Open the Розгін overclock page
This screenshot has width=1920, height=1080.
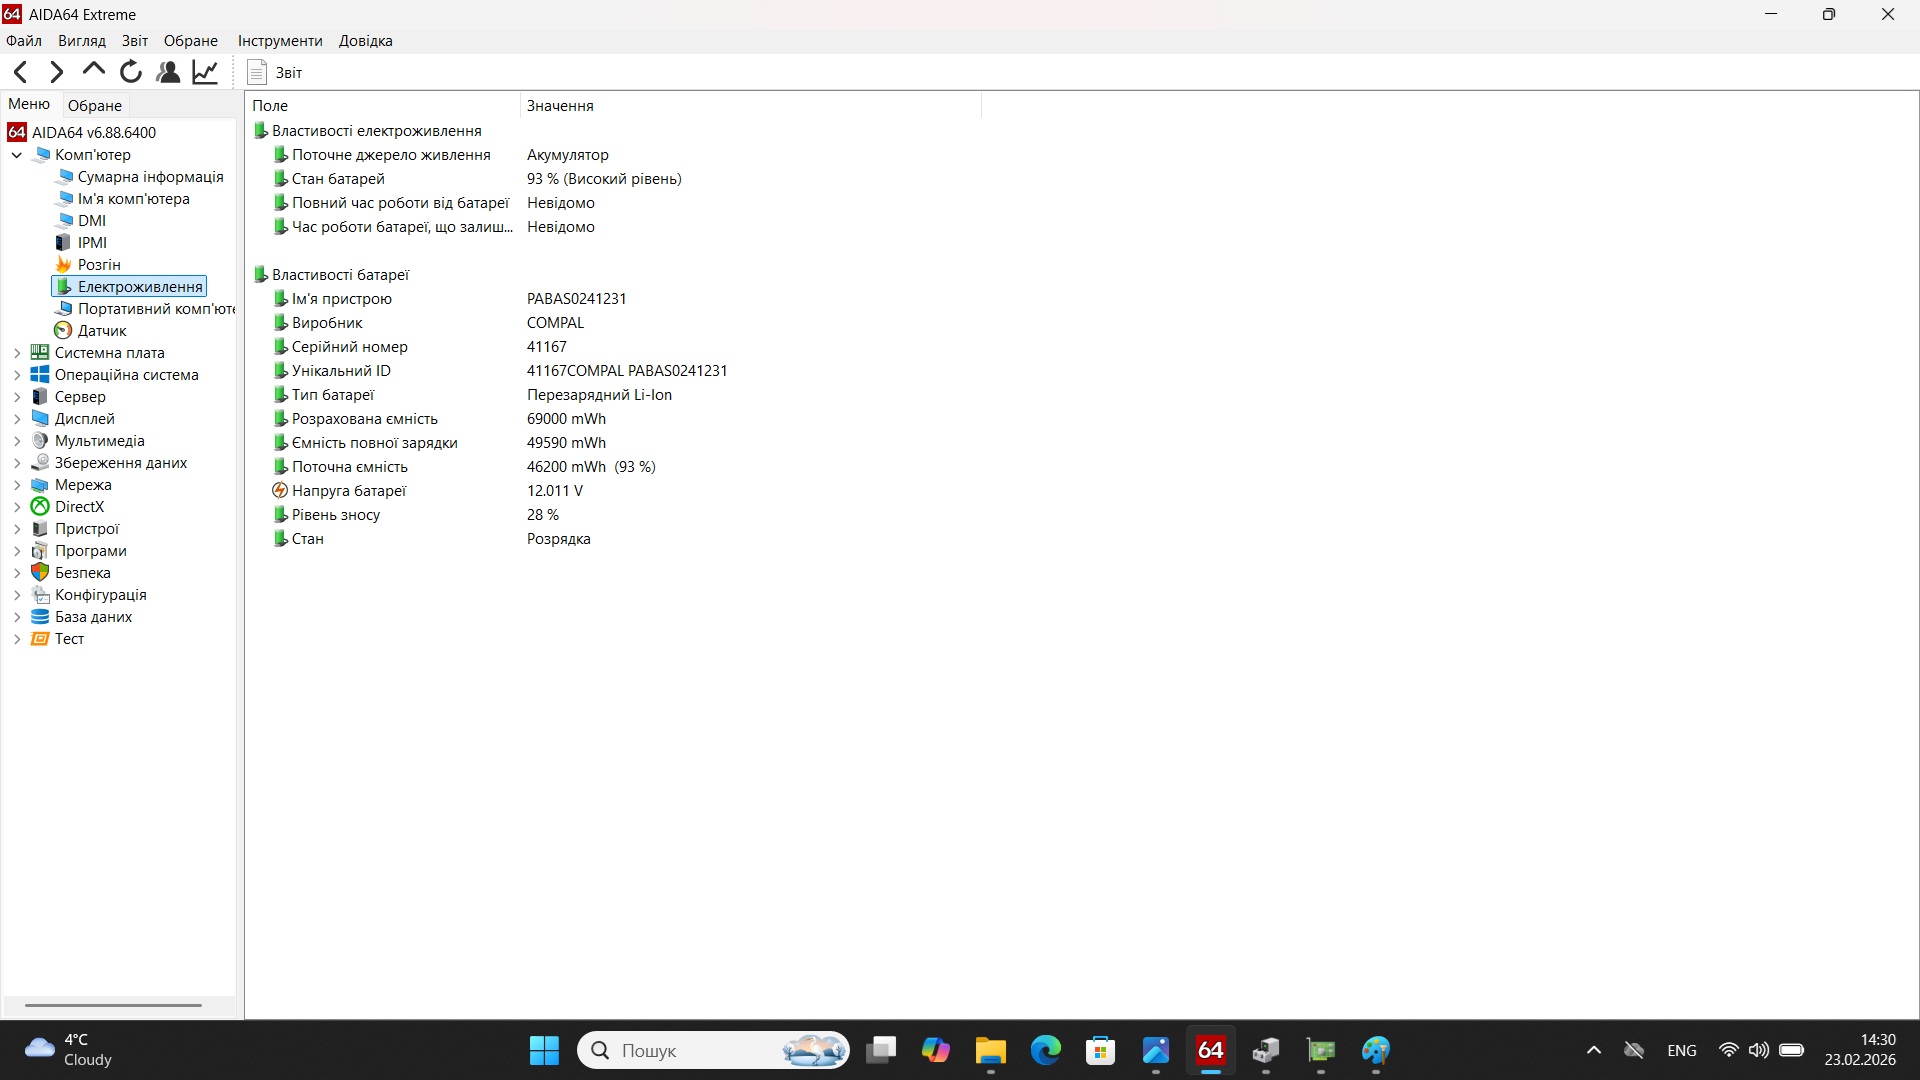pyautogui.click(x=100, y=264)
